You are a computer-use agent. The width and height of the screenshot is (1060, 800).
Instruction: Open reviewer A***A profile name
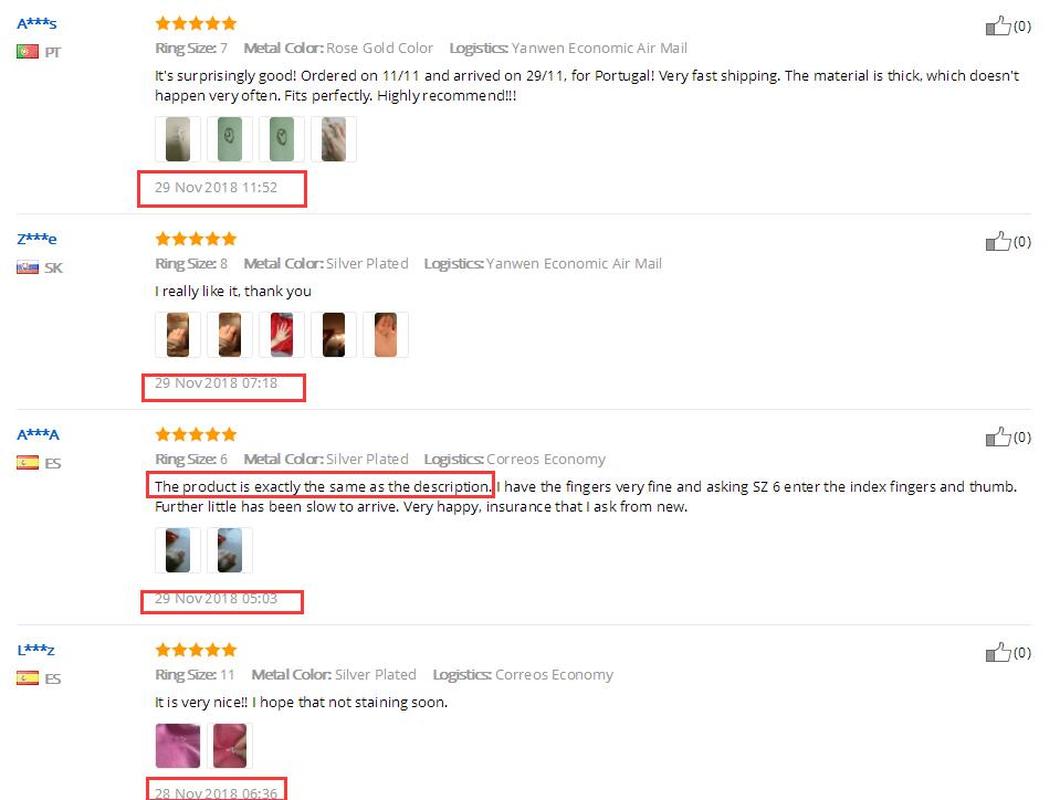click(x=38, y=435)
